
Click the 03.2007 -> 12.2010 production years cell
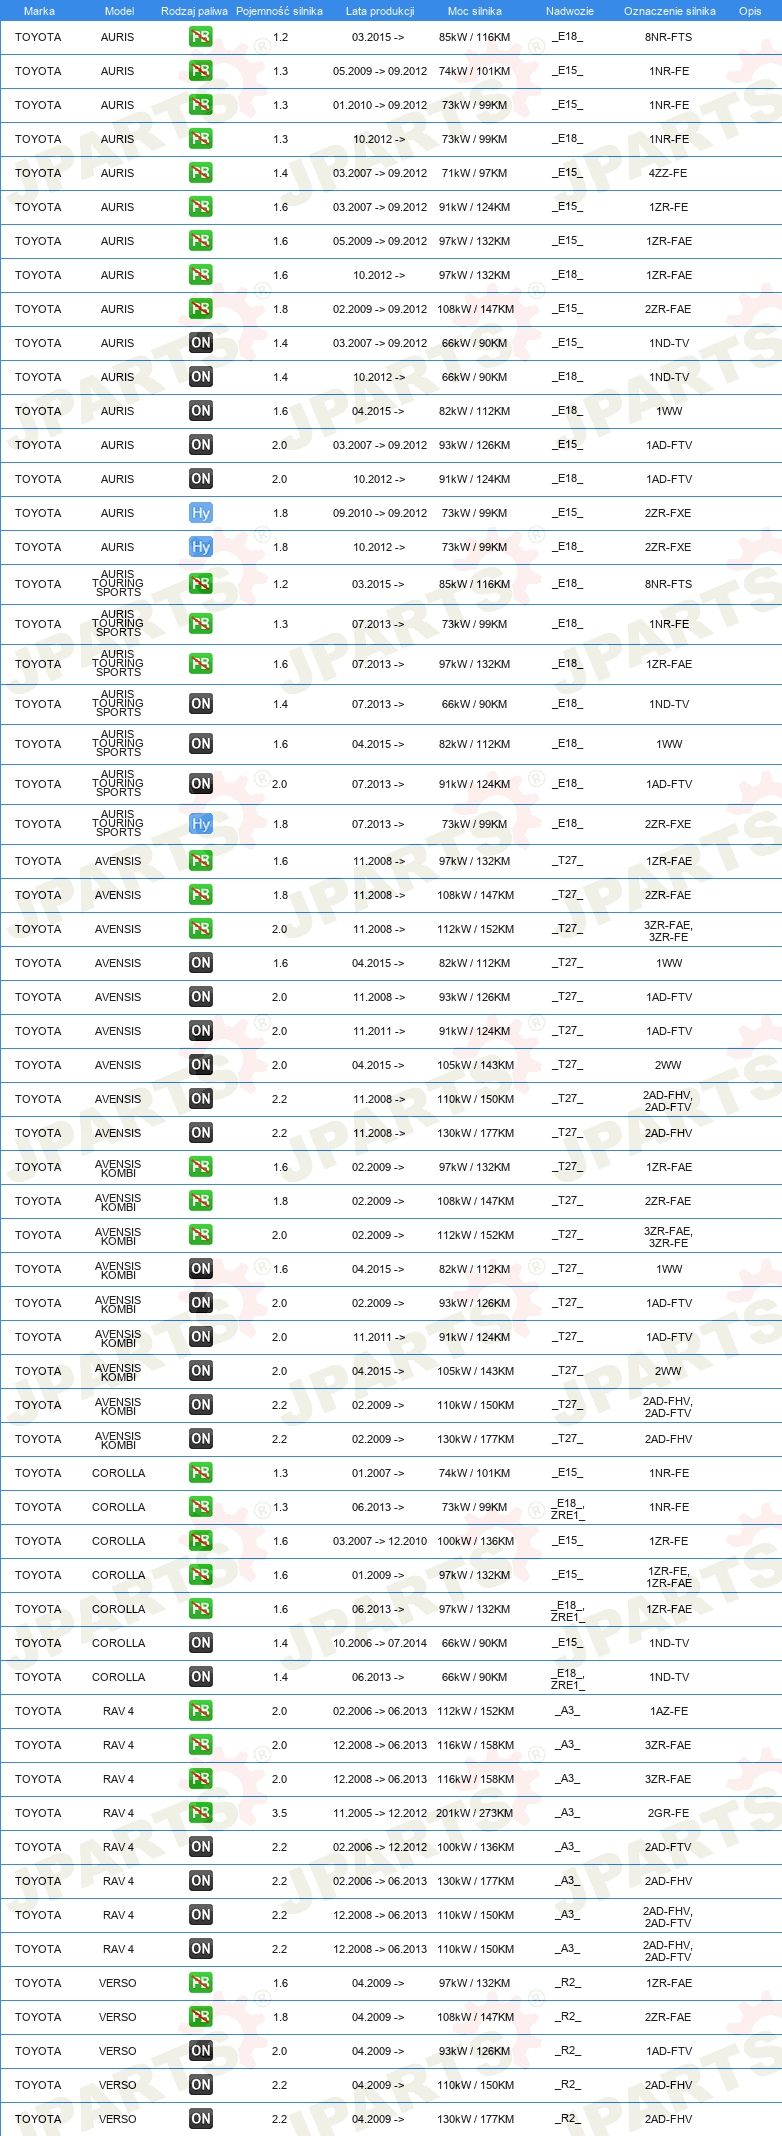[380, 1541]
